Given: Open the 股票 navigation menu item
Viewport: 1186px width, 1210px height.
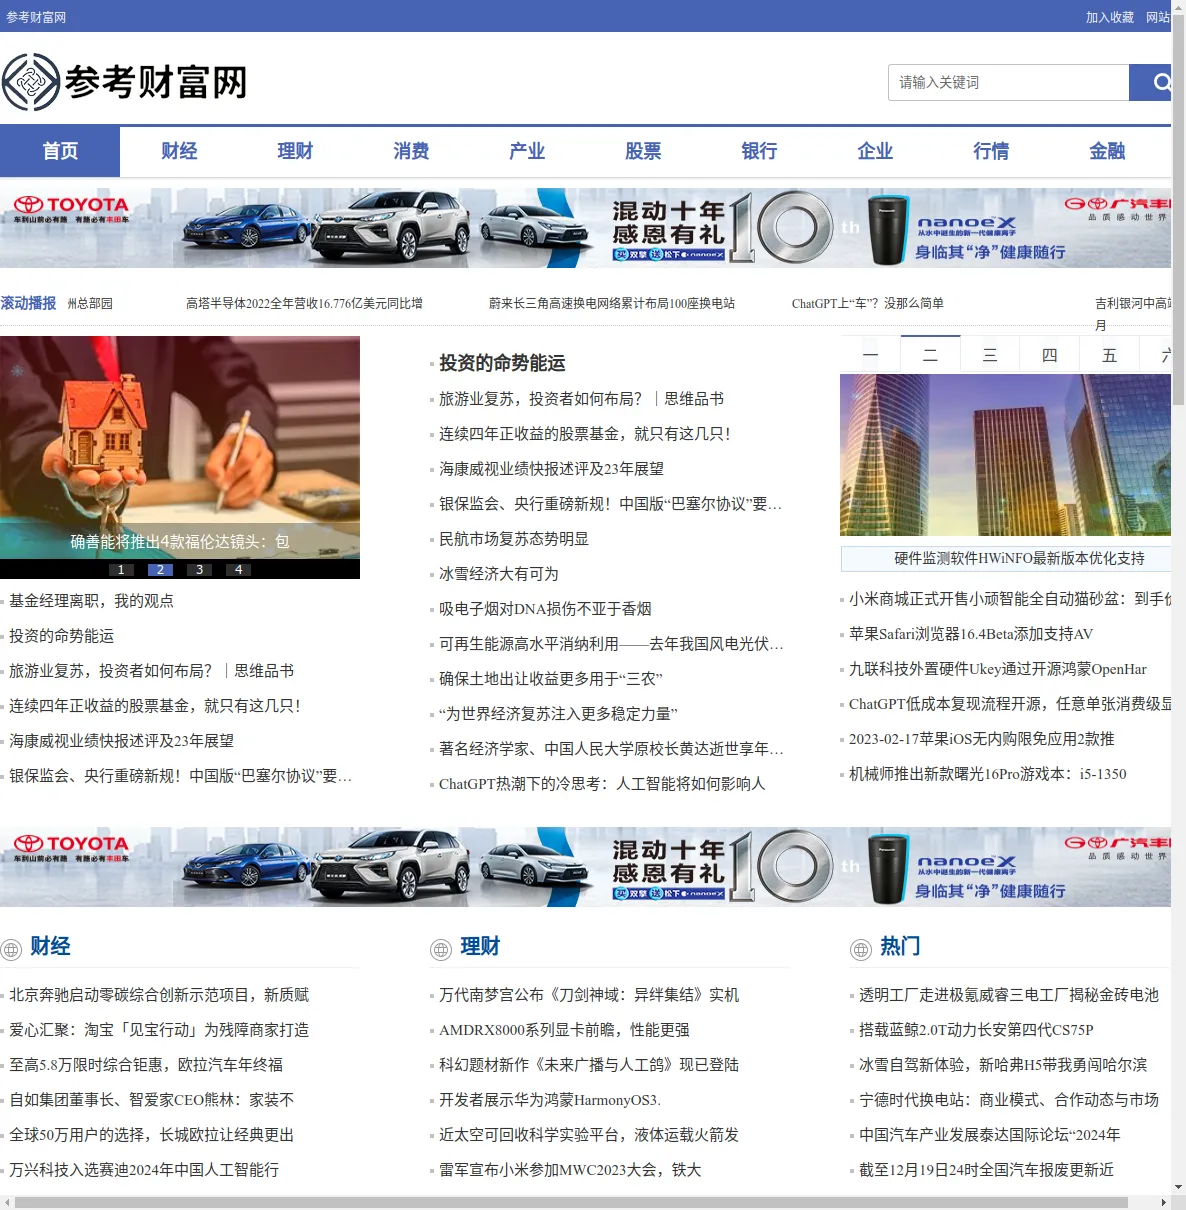Looking at the screenshot, I should (x=643, y=151).
